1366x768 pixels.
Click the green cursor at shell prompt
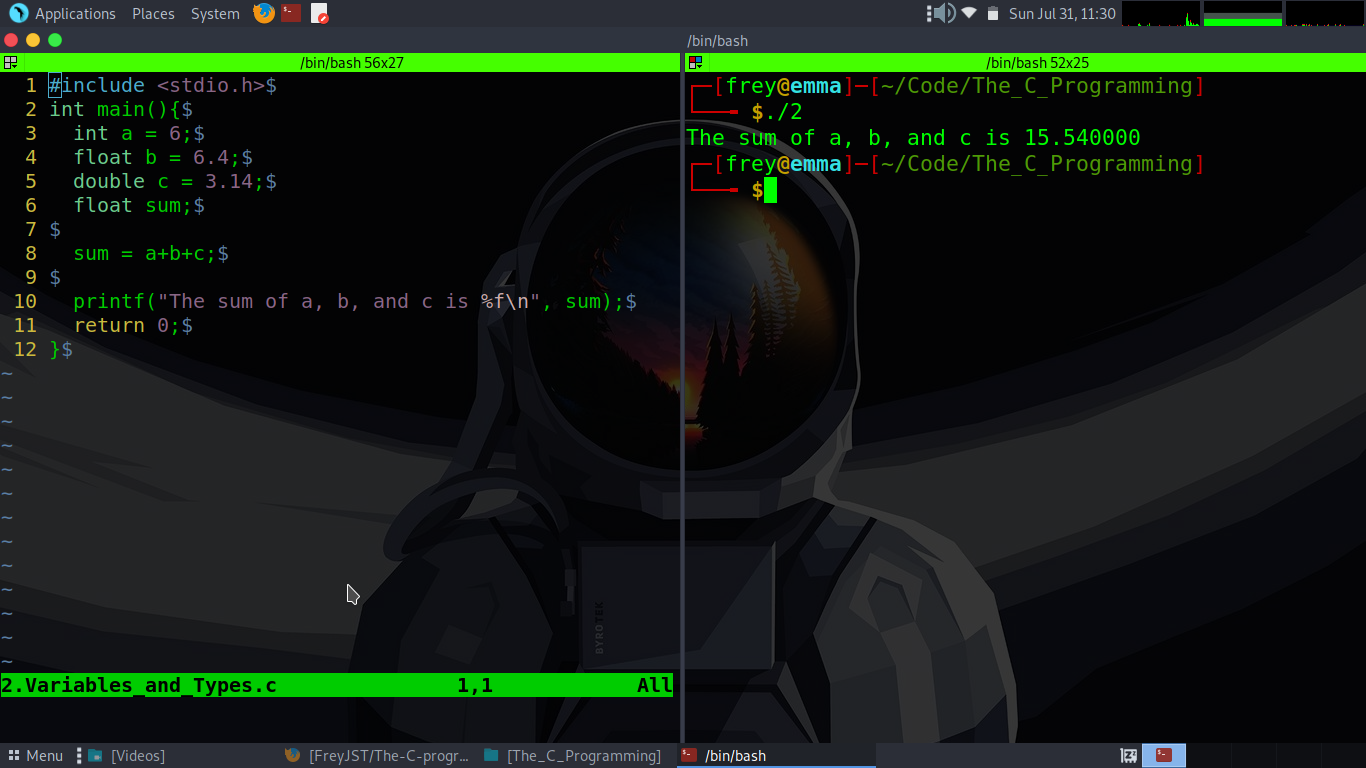(x=770, y=190)
